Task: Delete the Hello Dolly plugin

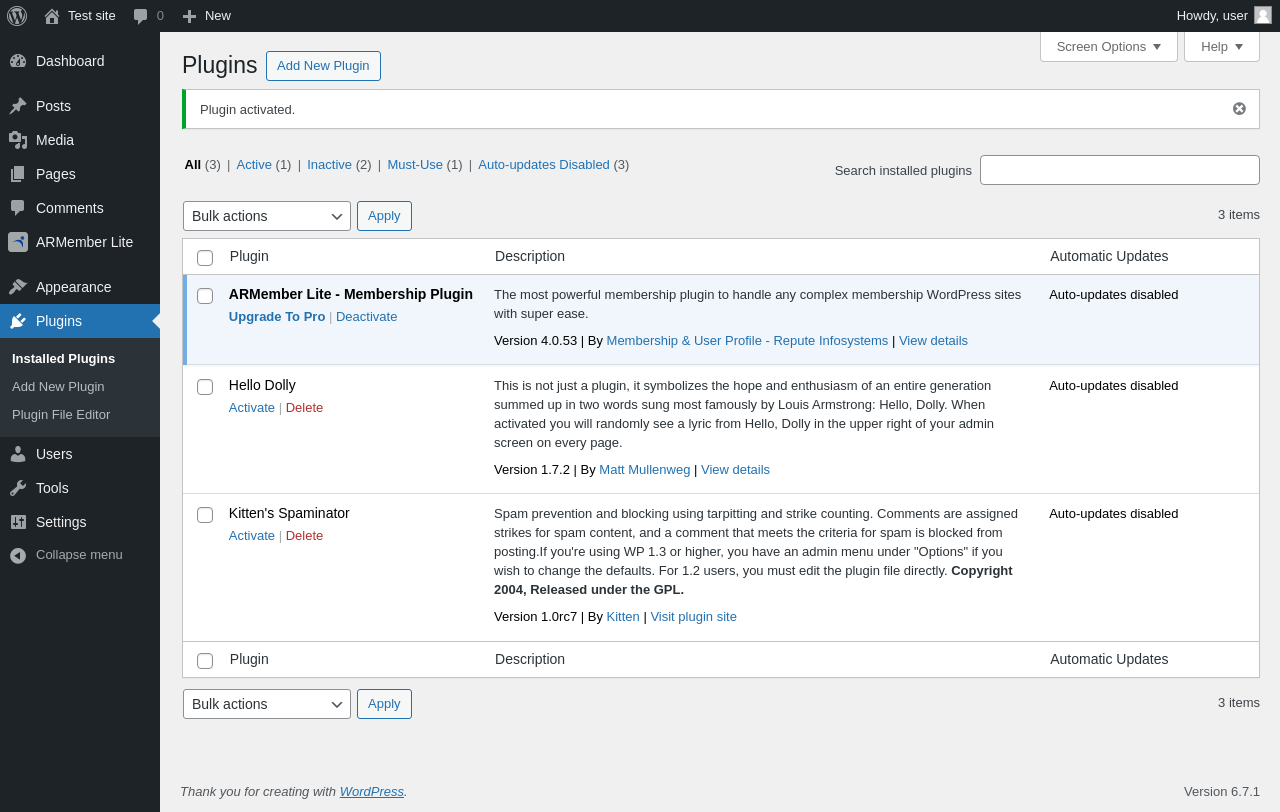Action: pyautogui.click(x=304, y=407)
